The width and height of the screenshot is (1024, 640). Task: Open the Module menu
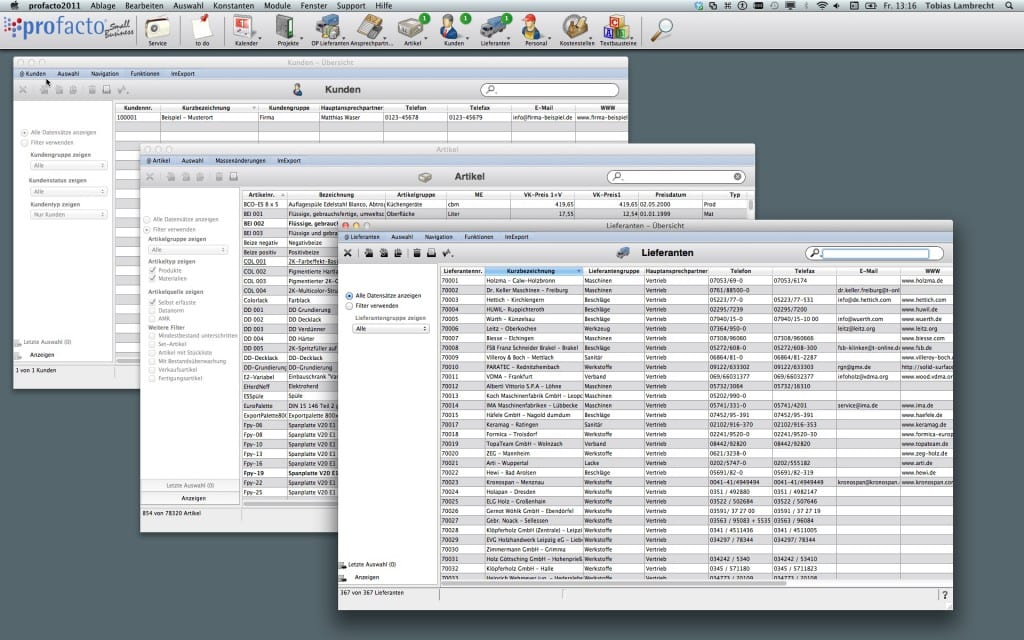[277, 5]
